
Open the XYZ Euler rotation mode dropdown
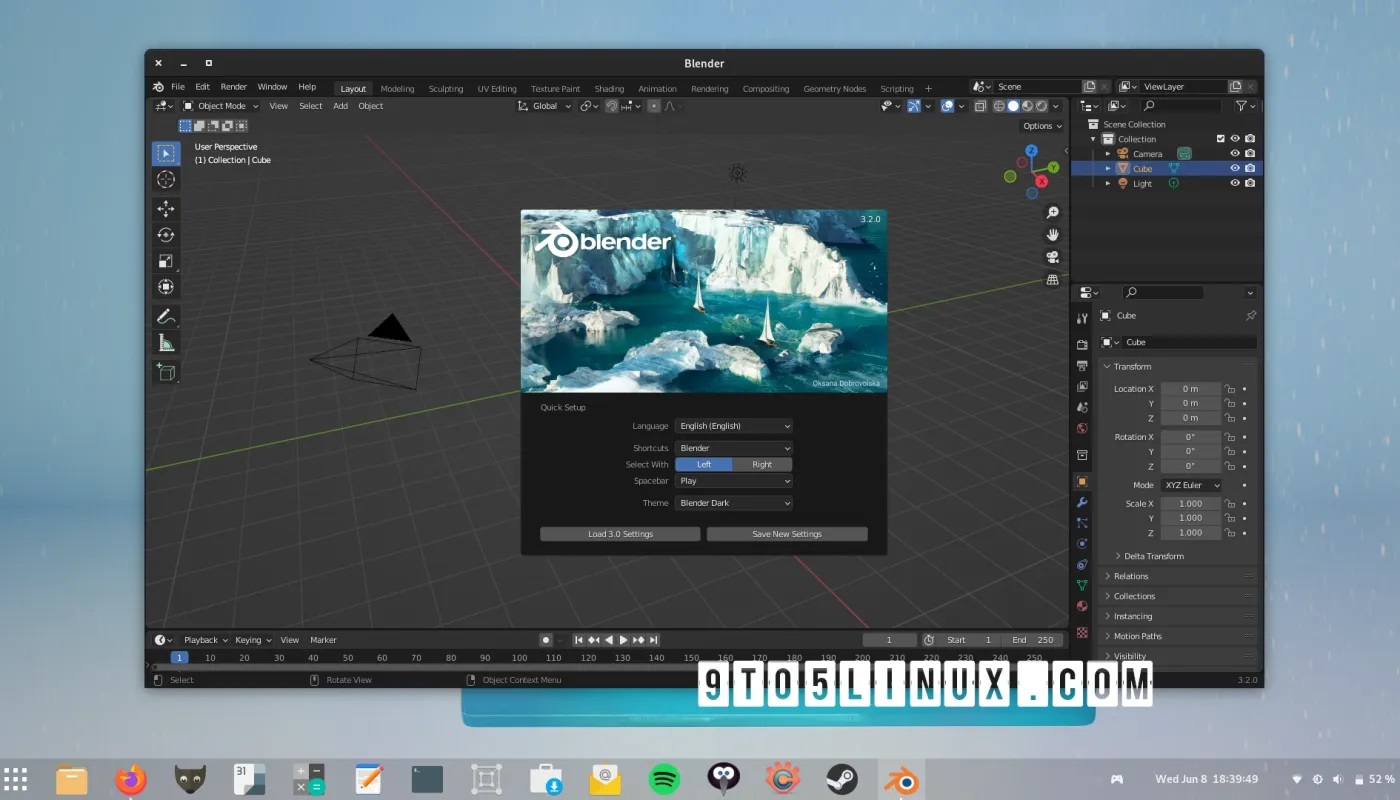pos(1191,485)
